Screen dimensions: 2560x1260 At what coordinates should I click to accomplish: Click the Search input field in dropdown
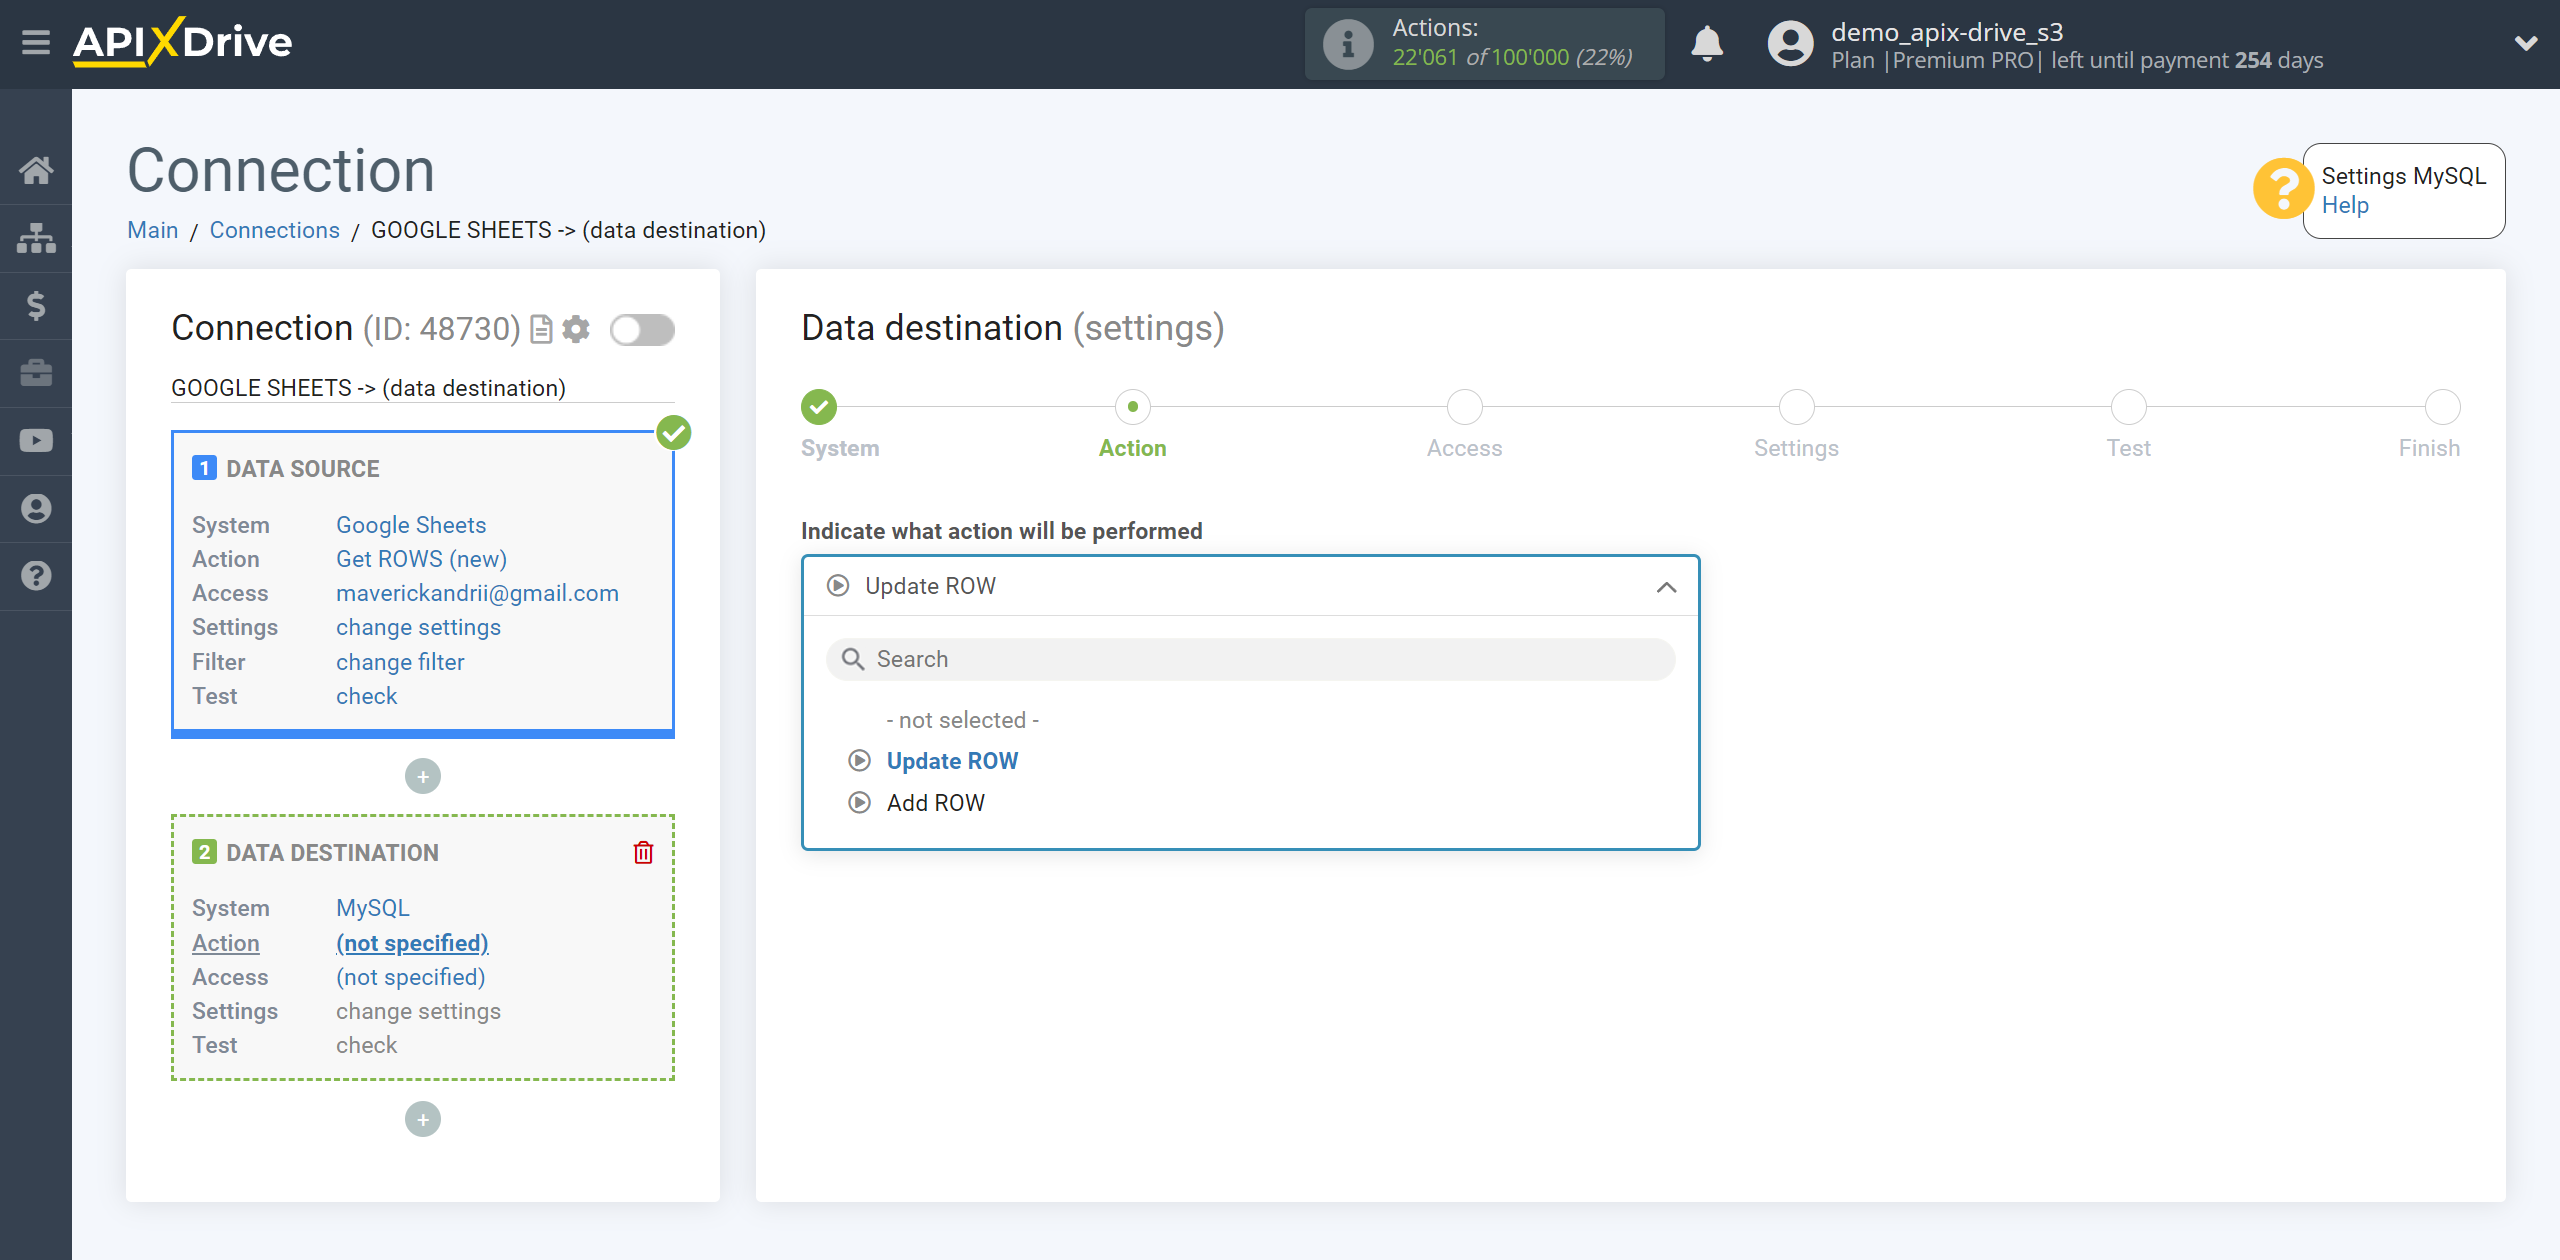click(1249, 658)
